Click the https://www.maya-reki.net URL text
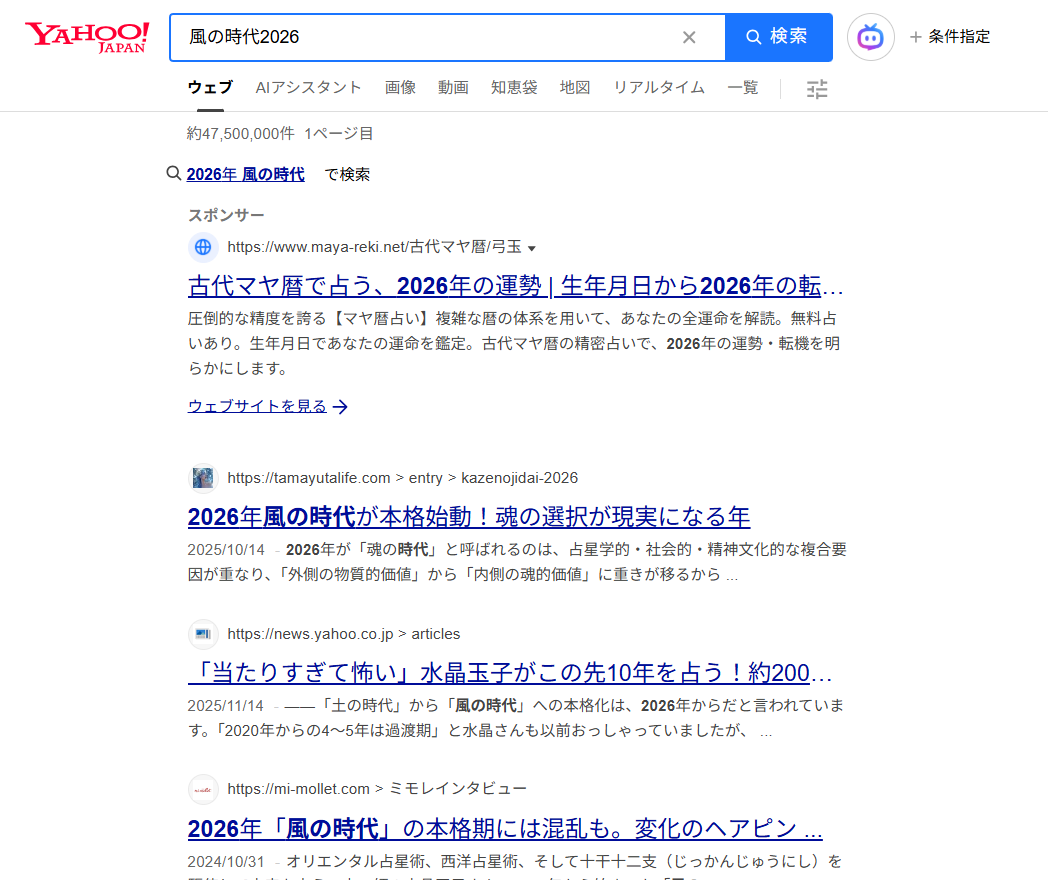 pyautogui.click(x=374, y=247)
